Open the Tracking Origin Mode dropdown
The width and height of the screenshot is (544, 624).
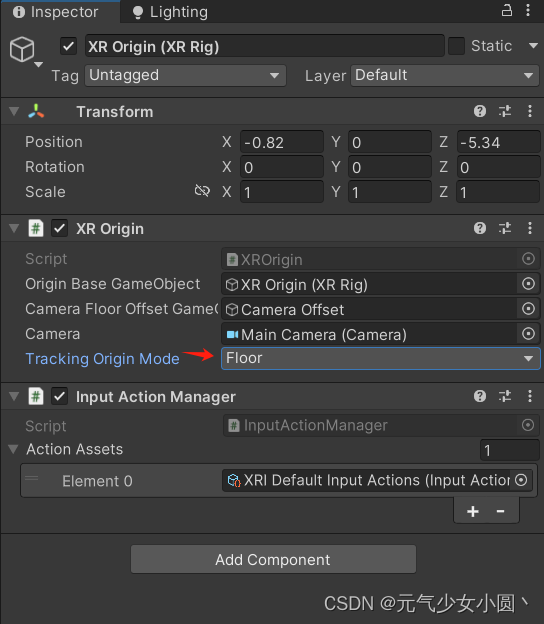pyautogui.click(x=381, y=358)
